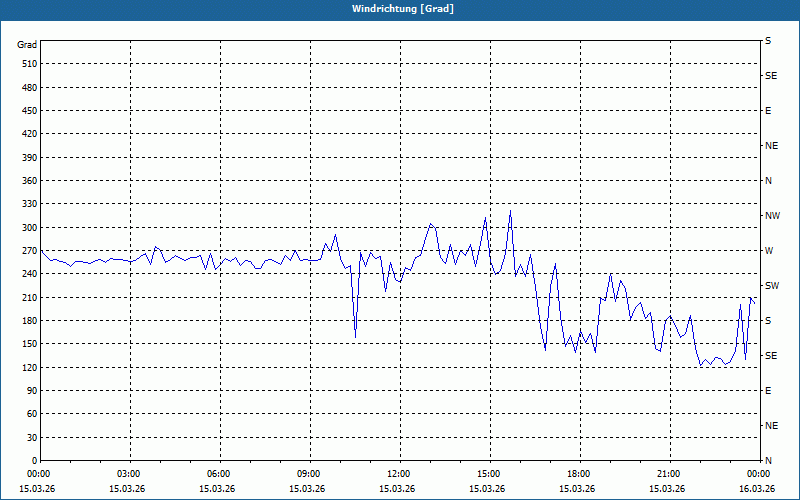Select the 90 y-axis value

click(x=31, y=390)
